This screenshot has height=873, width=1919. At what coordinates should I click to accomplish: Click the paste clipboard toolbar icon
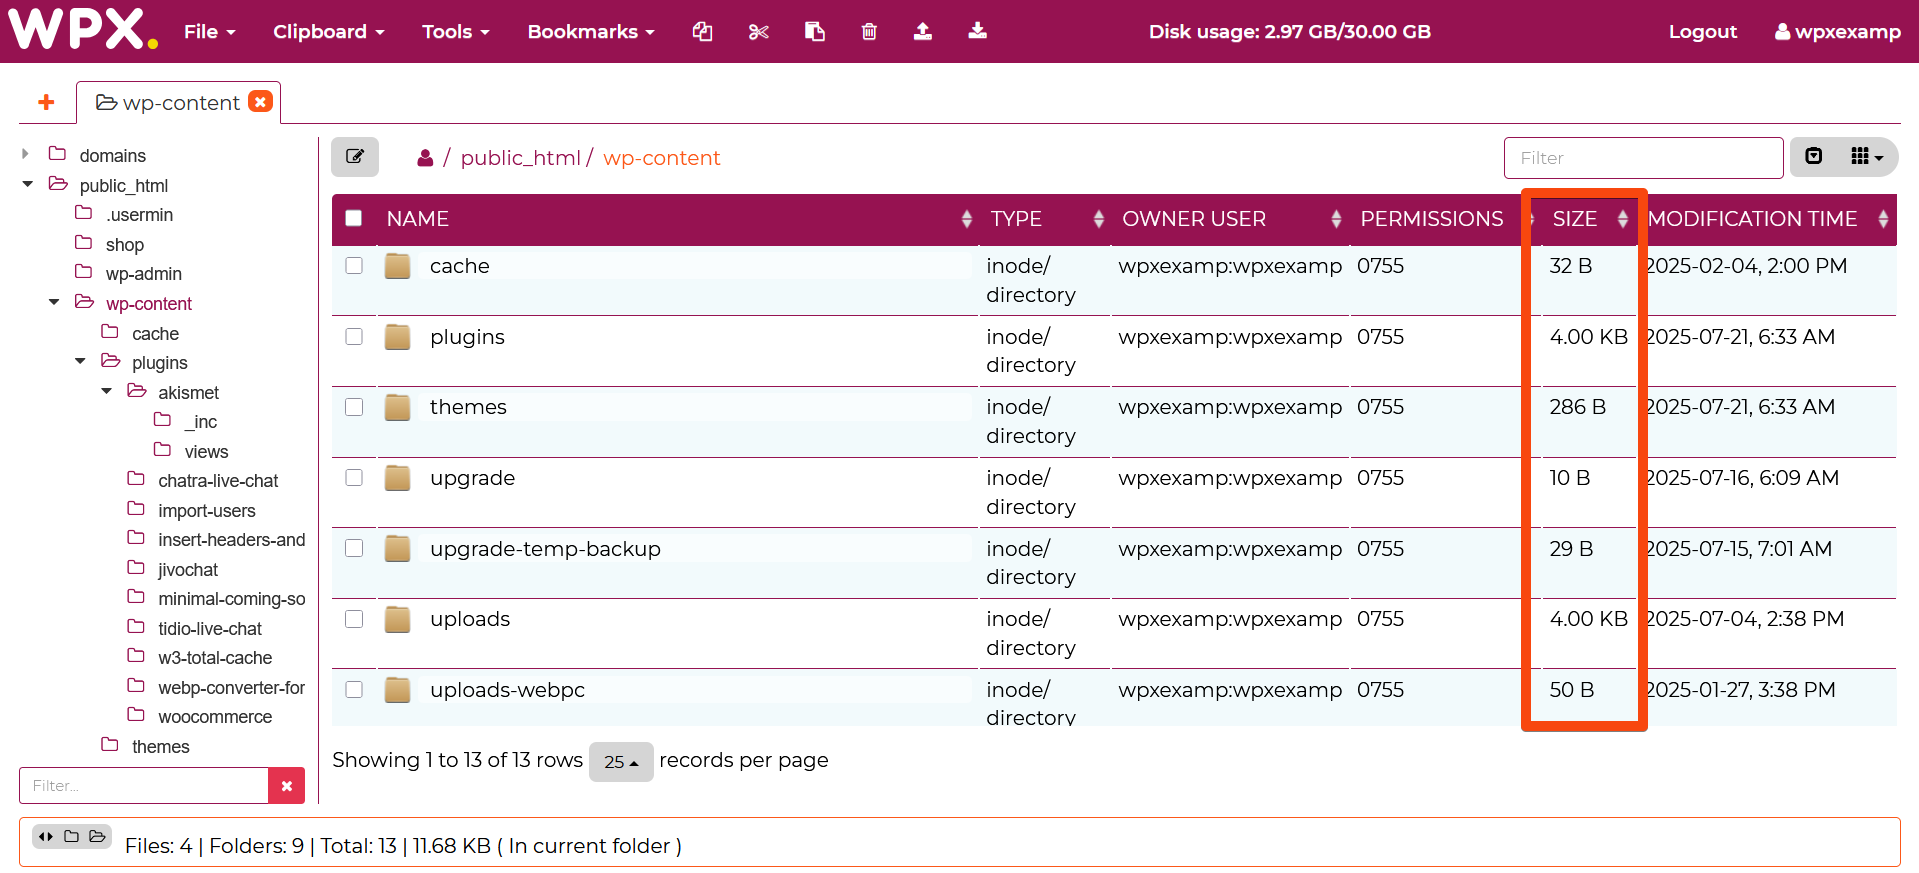pos(815,32)
